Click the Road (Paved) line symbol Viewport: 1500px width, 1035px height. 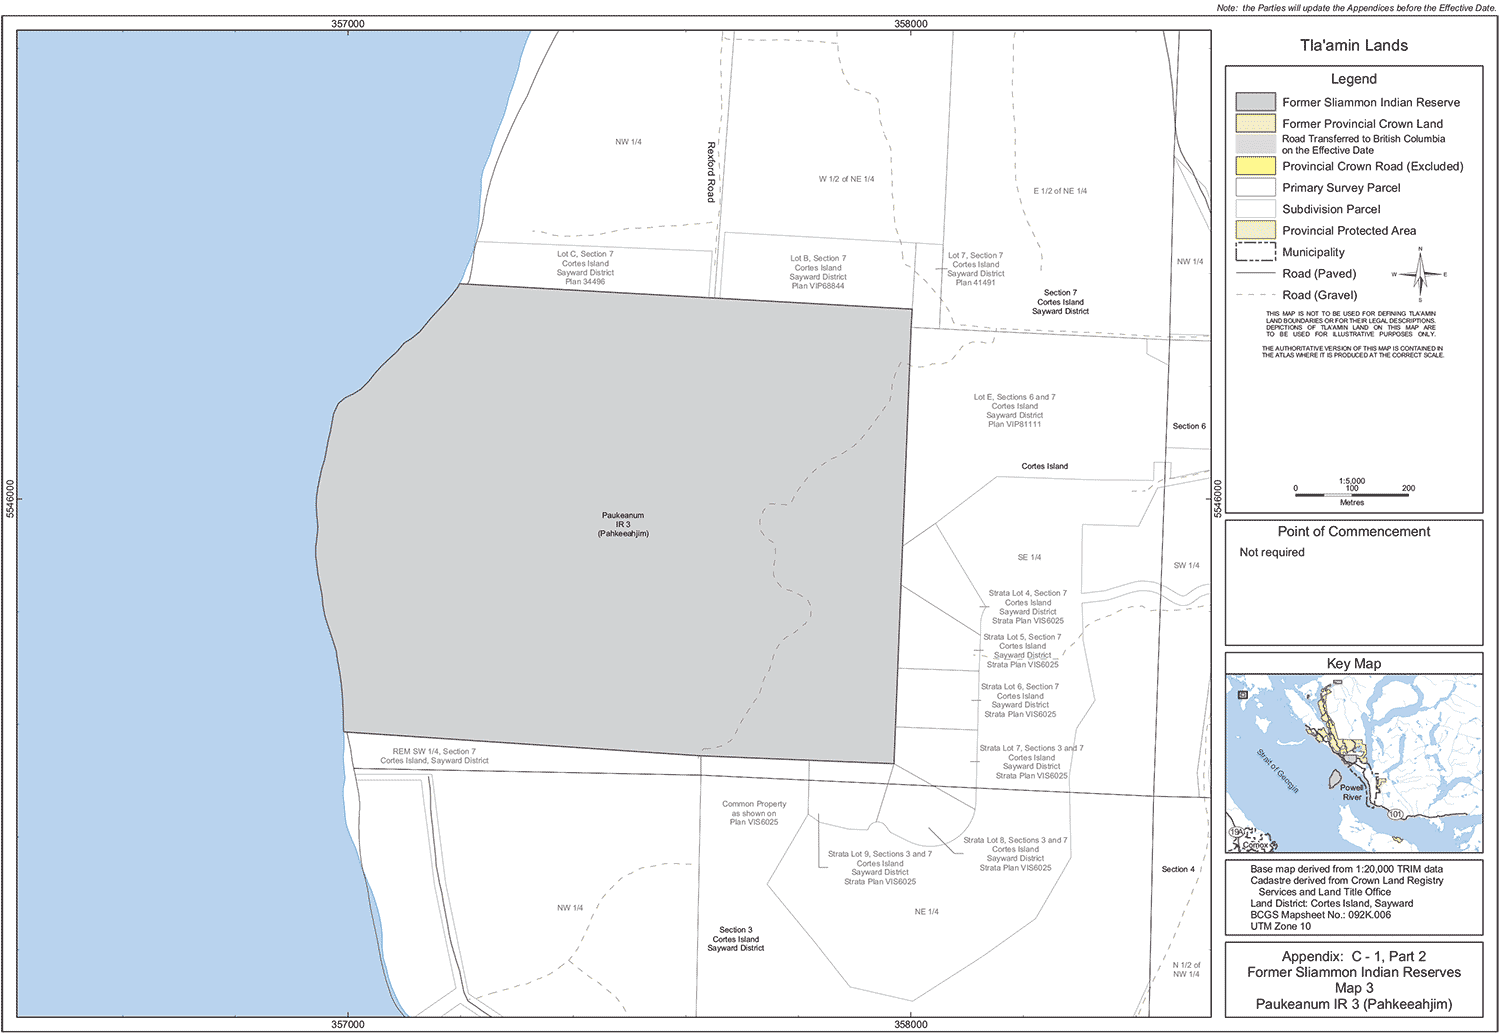pos(1255,273)
